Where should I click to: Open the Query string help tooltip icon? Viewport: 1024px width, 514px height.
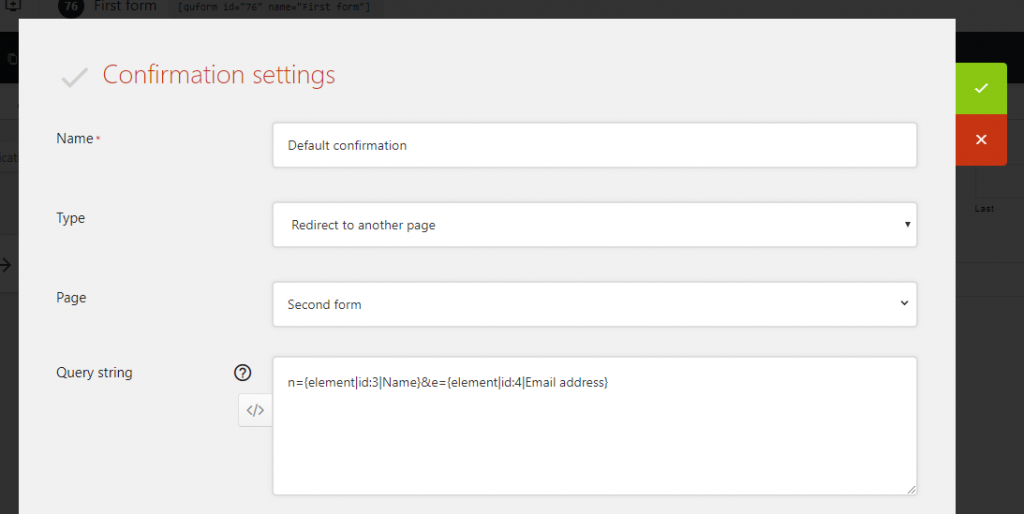(243, 373)
